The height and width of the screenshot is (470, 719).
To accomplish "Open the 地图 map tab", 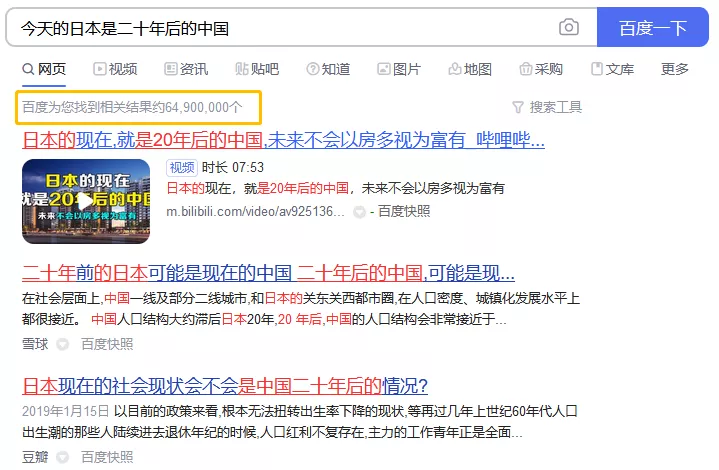I will (470, 69).
